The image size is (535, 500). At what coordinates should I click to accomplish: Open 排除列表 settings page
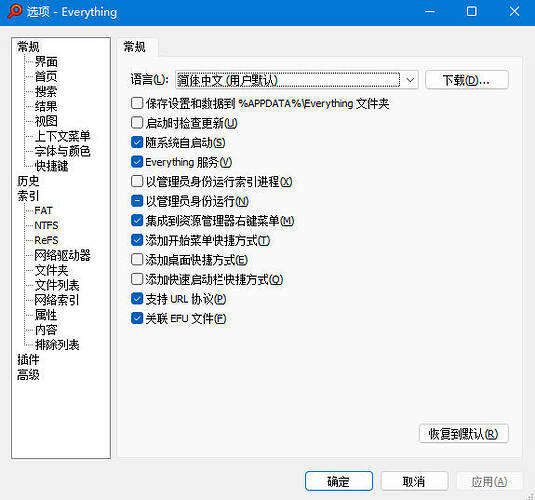click(57, 345)
